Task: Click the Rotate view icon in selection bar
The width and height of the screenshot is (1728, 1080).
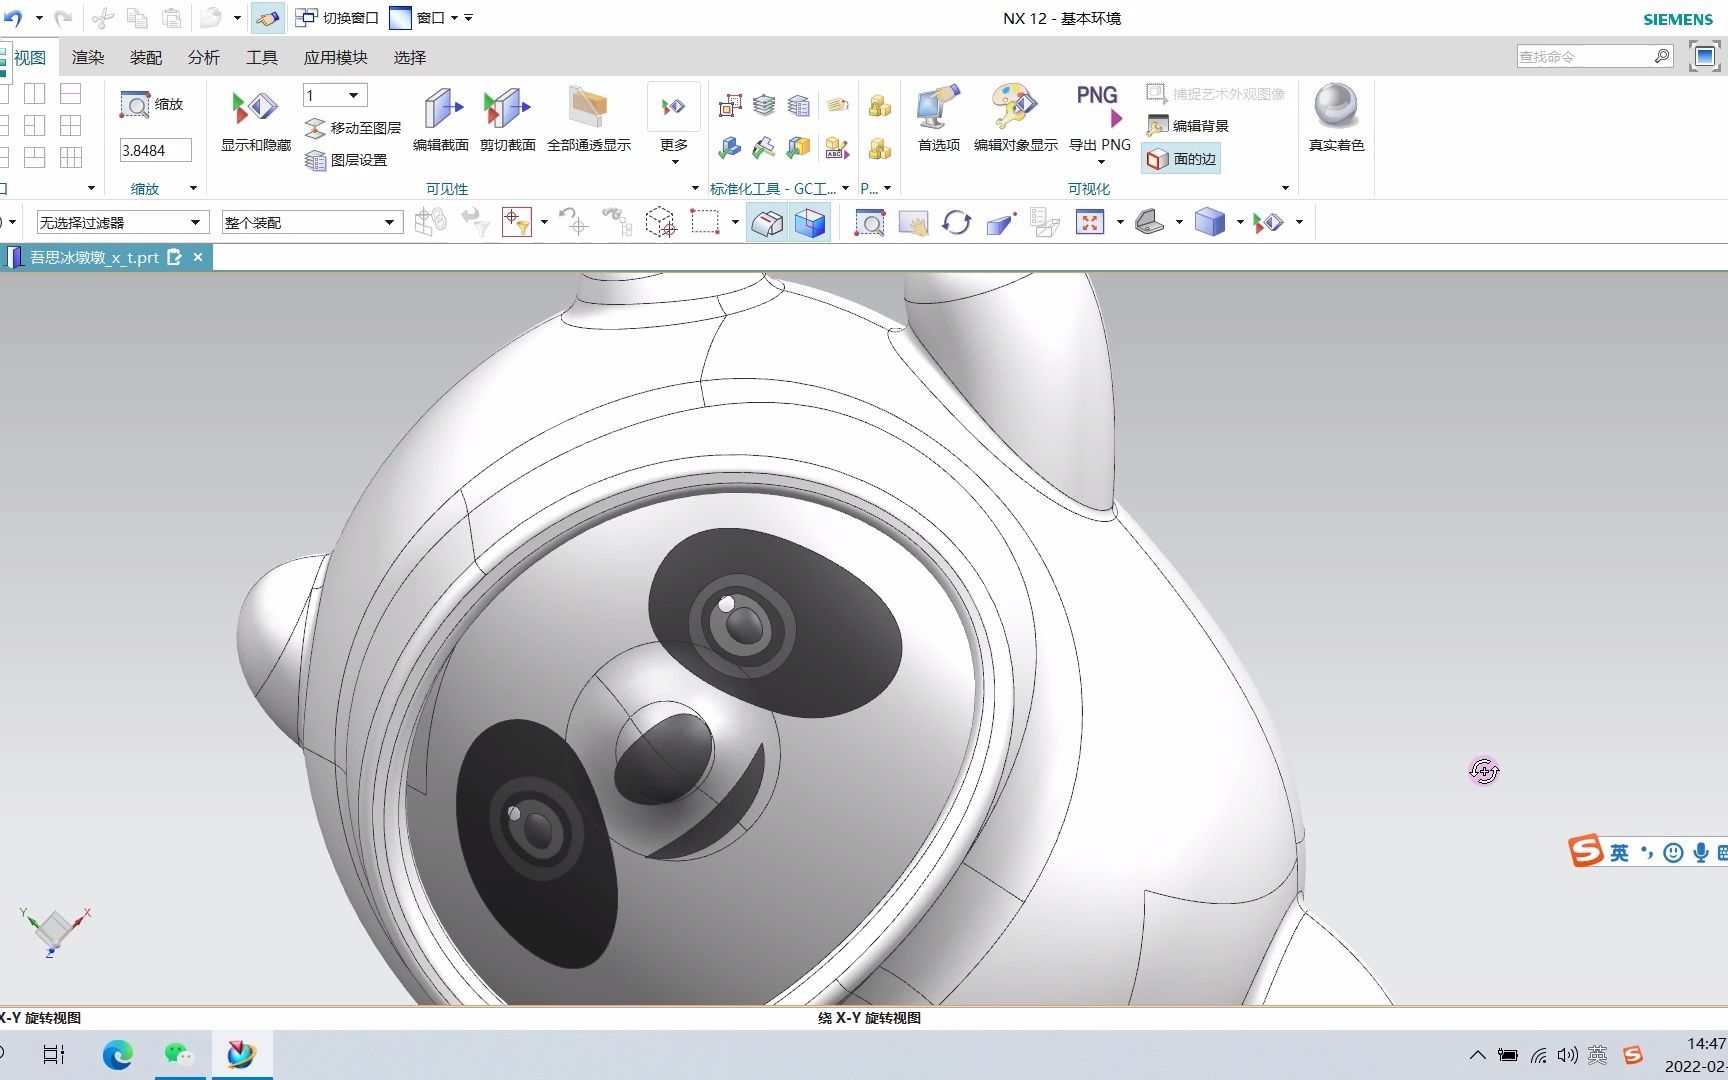Action: point(957,222)
